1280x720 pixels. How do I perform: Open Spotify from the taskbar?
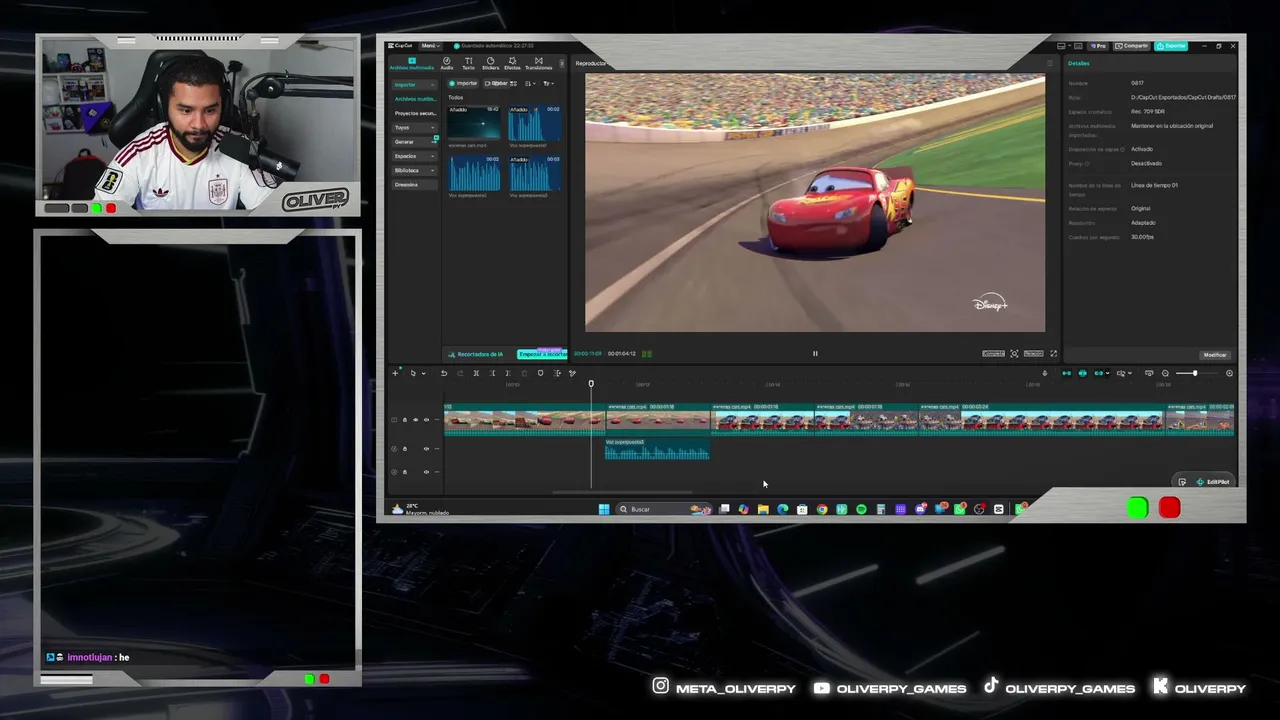[861, 509]
